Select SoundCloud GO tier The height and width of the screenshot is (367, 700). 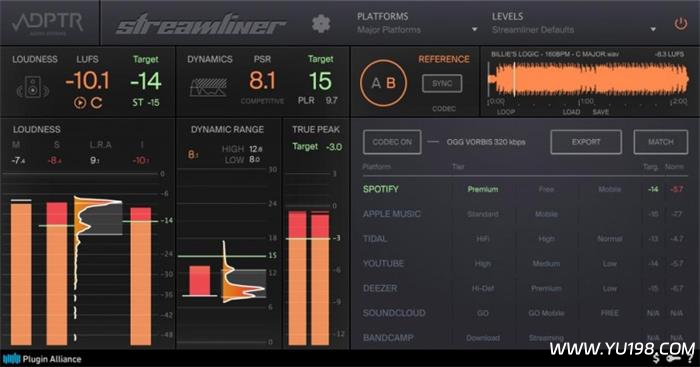click(x=483, y=313)
